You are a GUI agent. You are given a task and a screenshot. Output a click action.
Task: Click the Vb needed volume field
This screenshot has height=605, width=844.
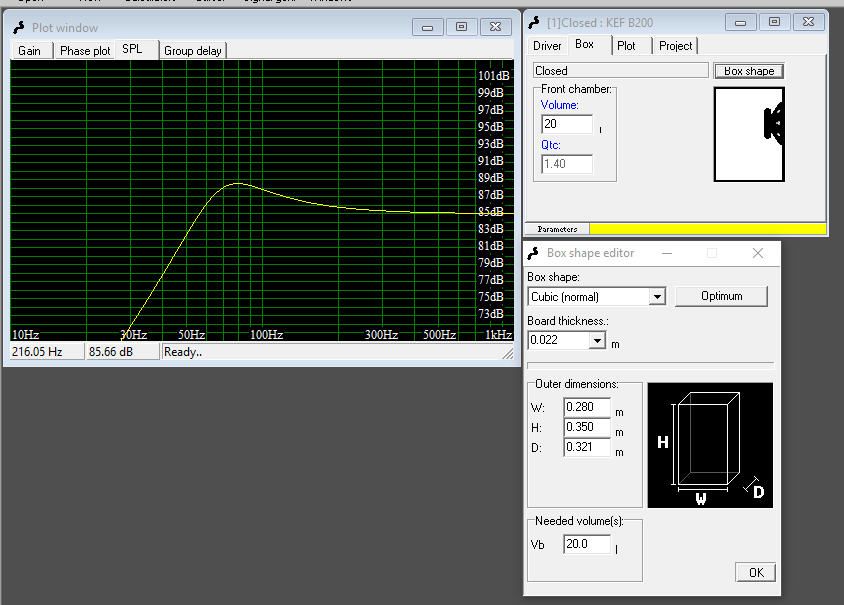(x=588, y=544)
